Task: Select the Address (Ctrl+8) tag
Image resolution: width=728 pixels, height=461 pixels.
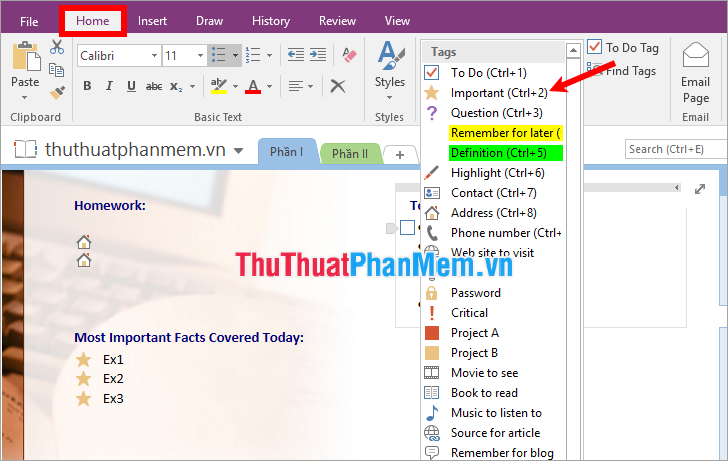Action: (494, 213)
